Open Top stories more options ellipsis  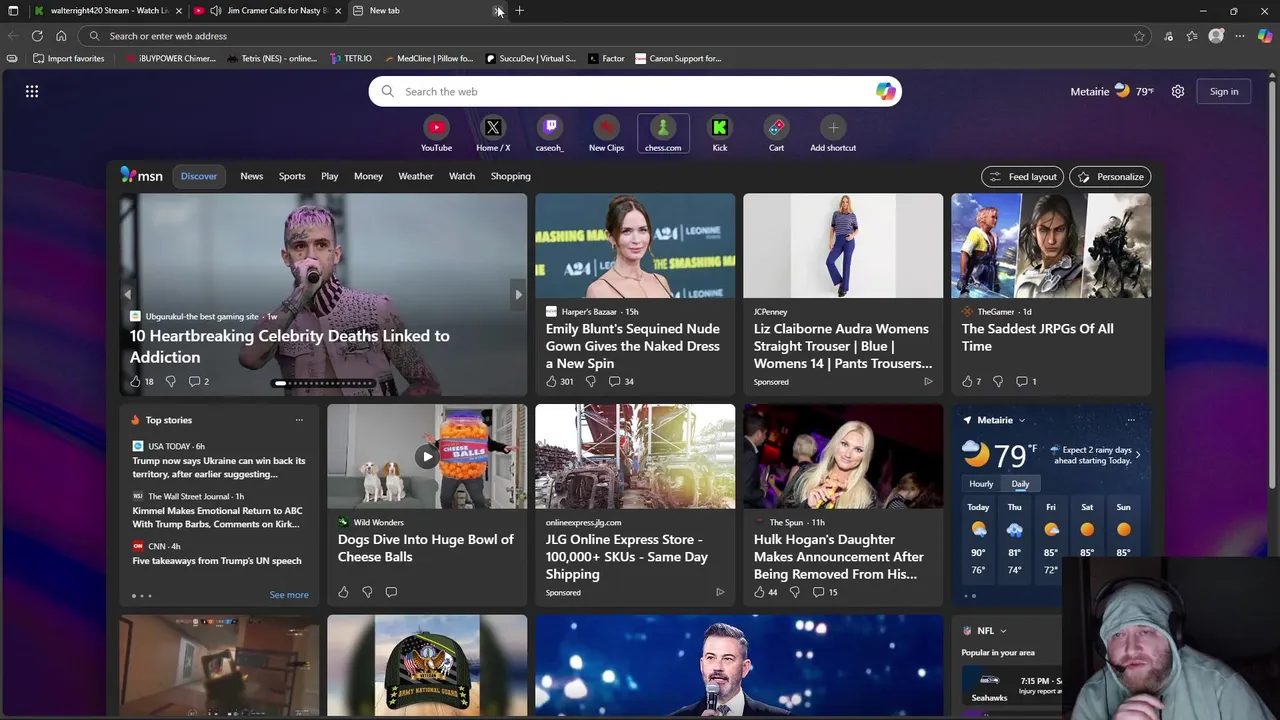(299, 420)
